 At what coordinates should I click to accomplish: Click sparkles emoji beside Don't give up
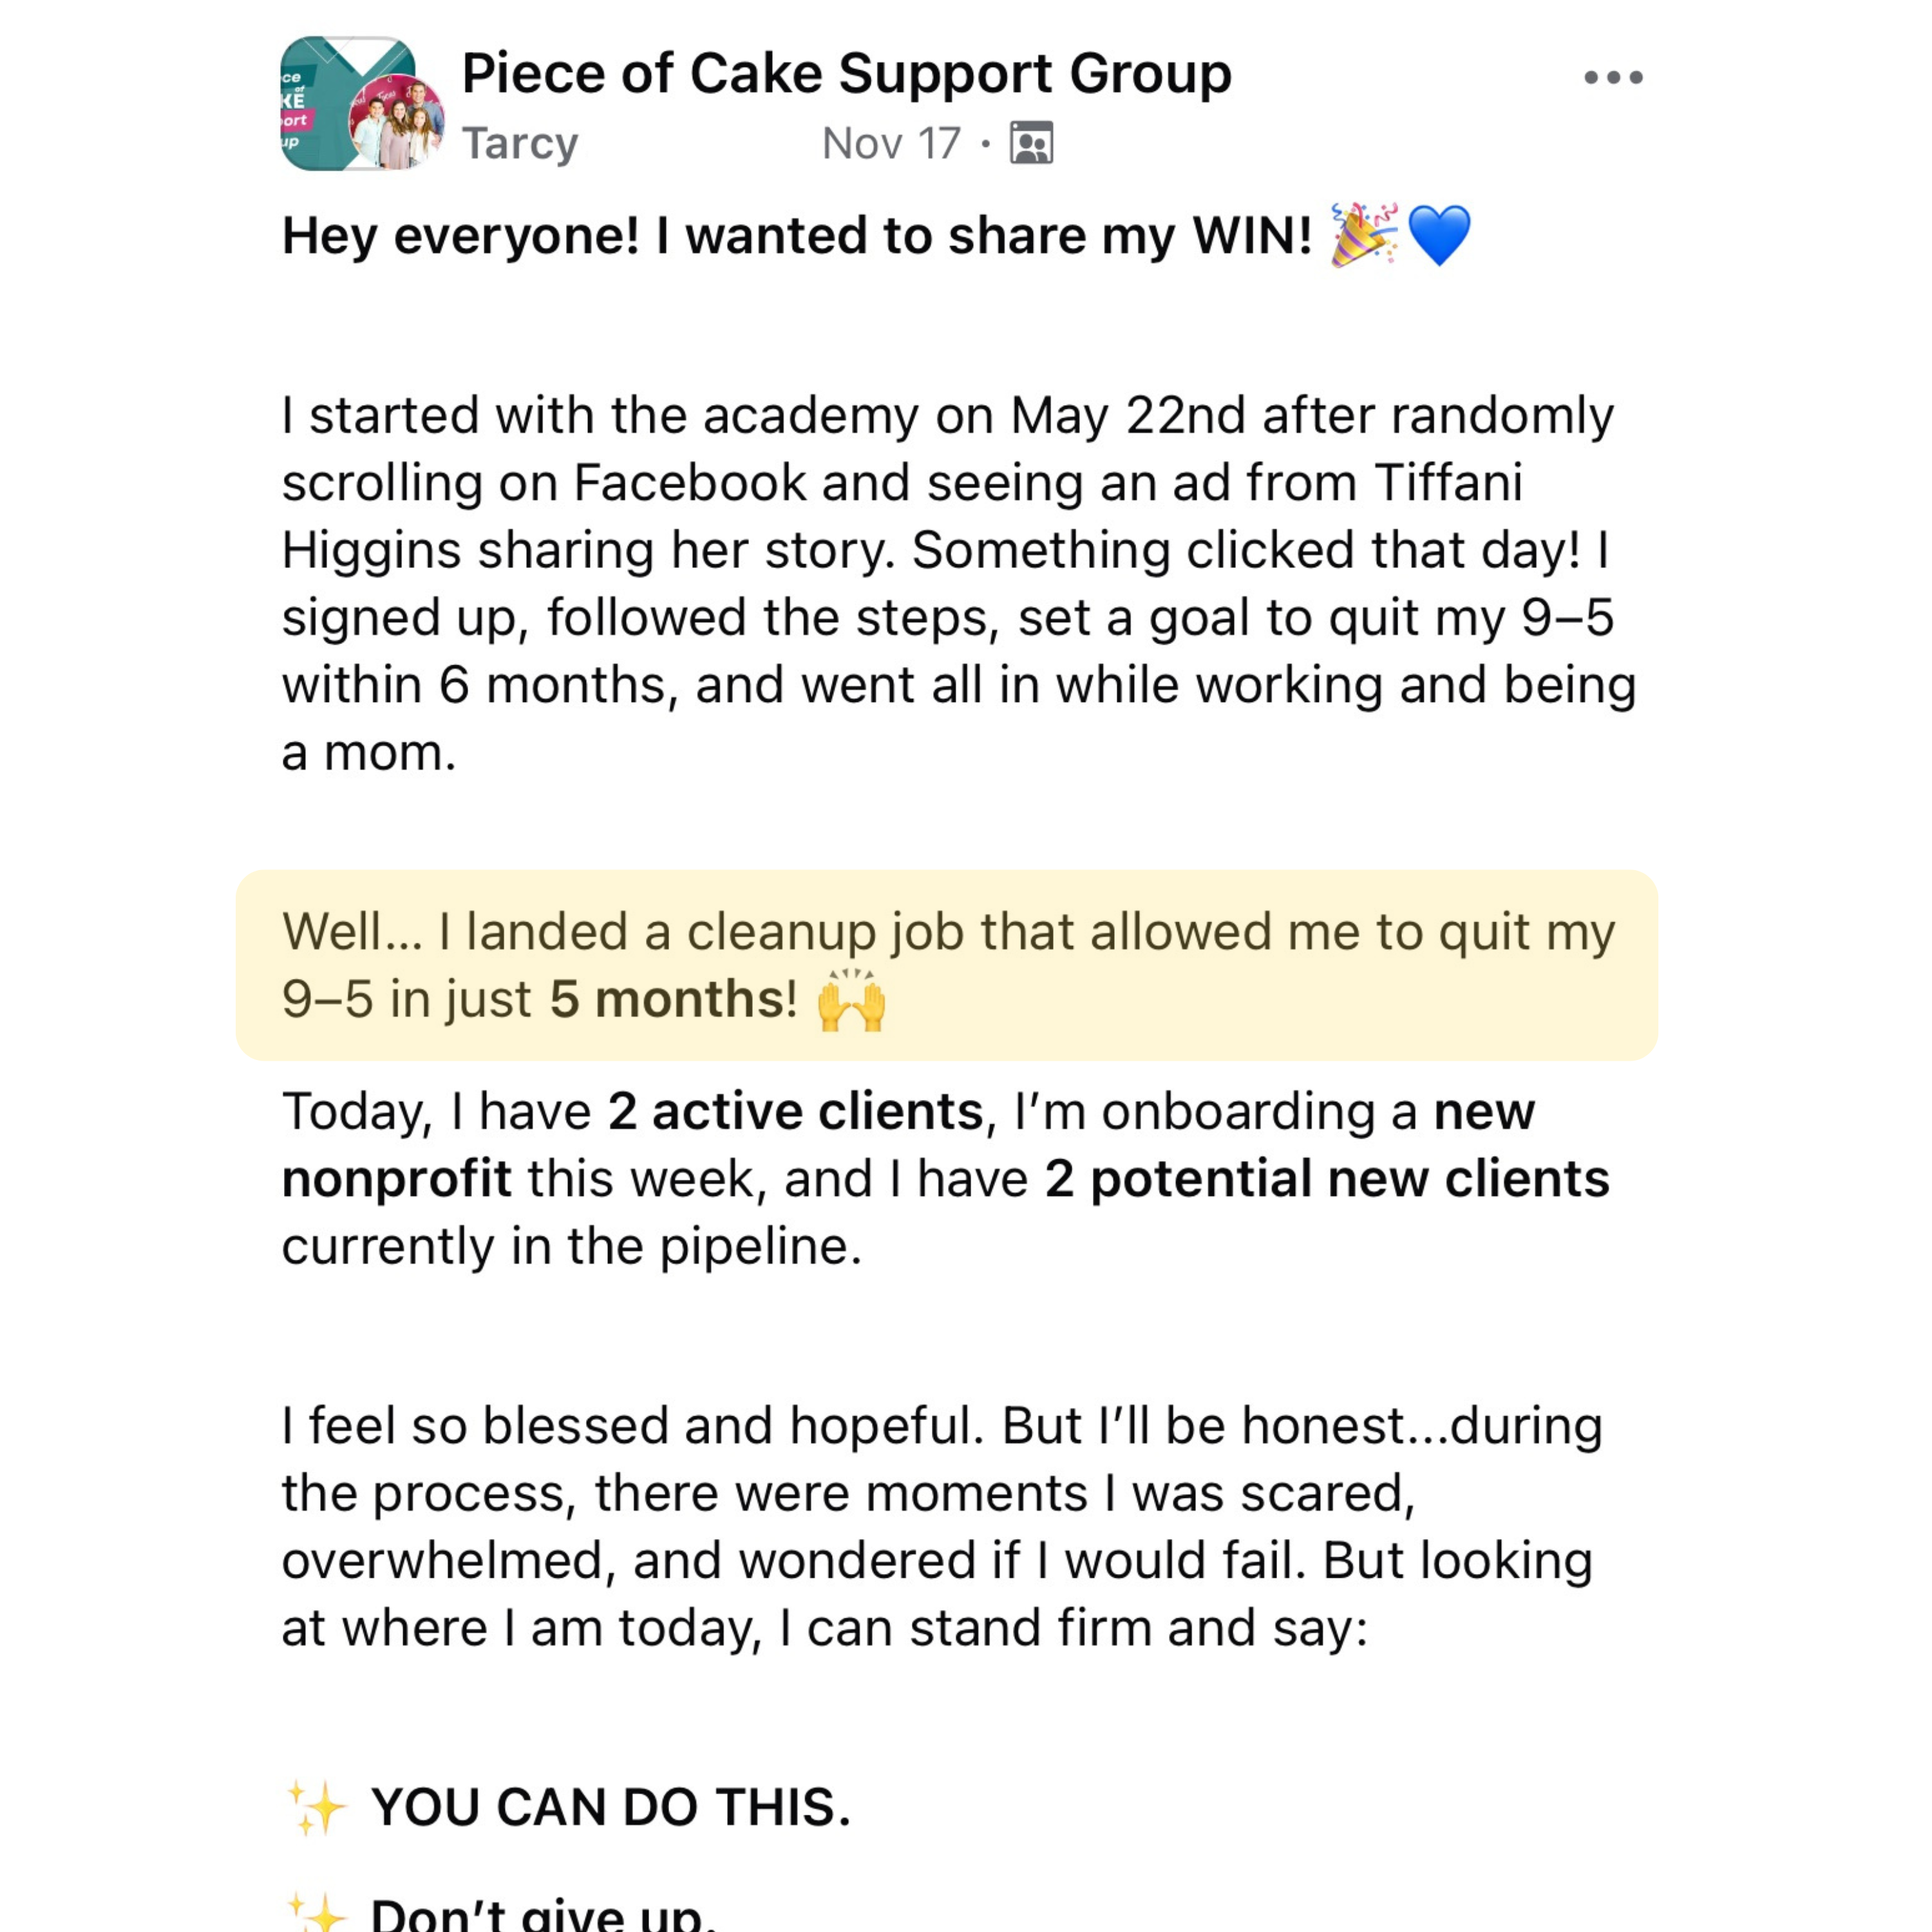coord(316,1912)
